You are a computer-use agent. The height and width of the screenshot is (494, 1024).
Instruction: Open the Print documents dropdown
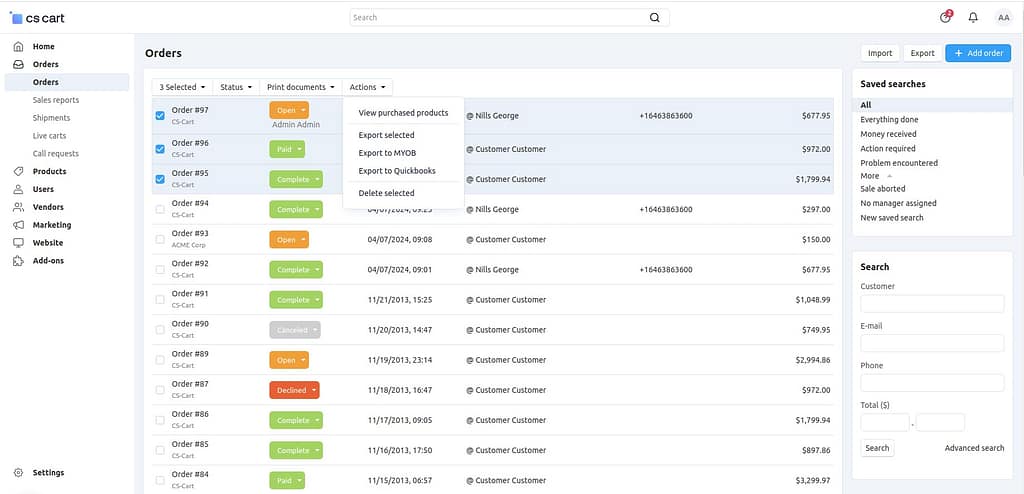(x=300, y=87)
